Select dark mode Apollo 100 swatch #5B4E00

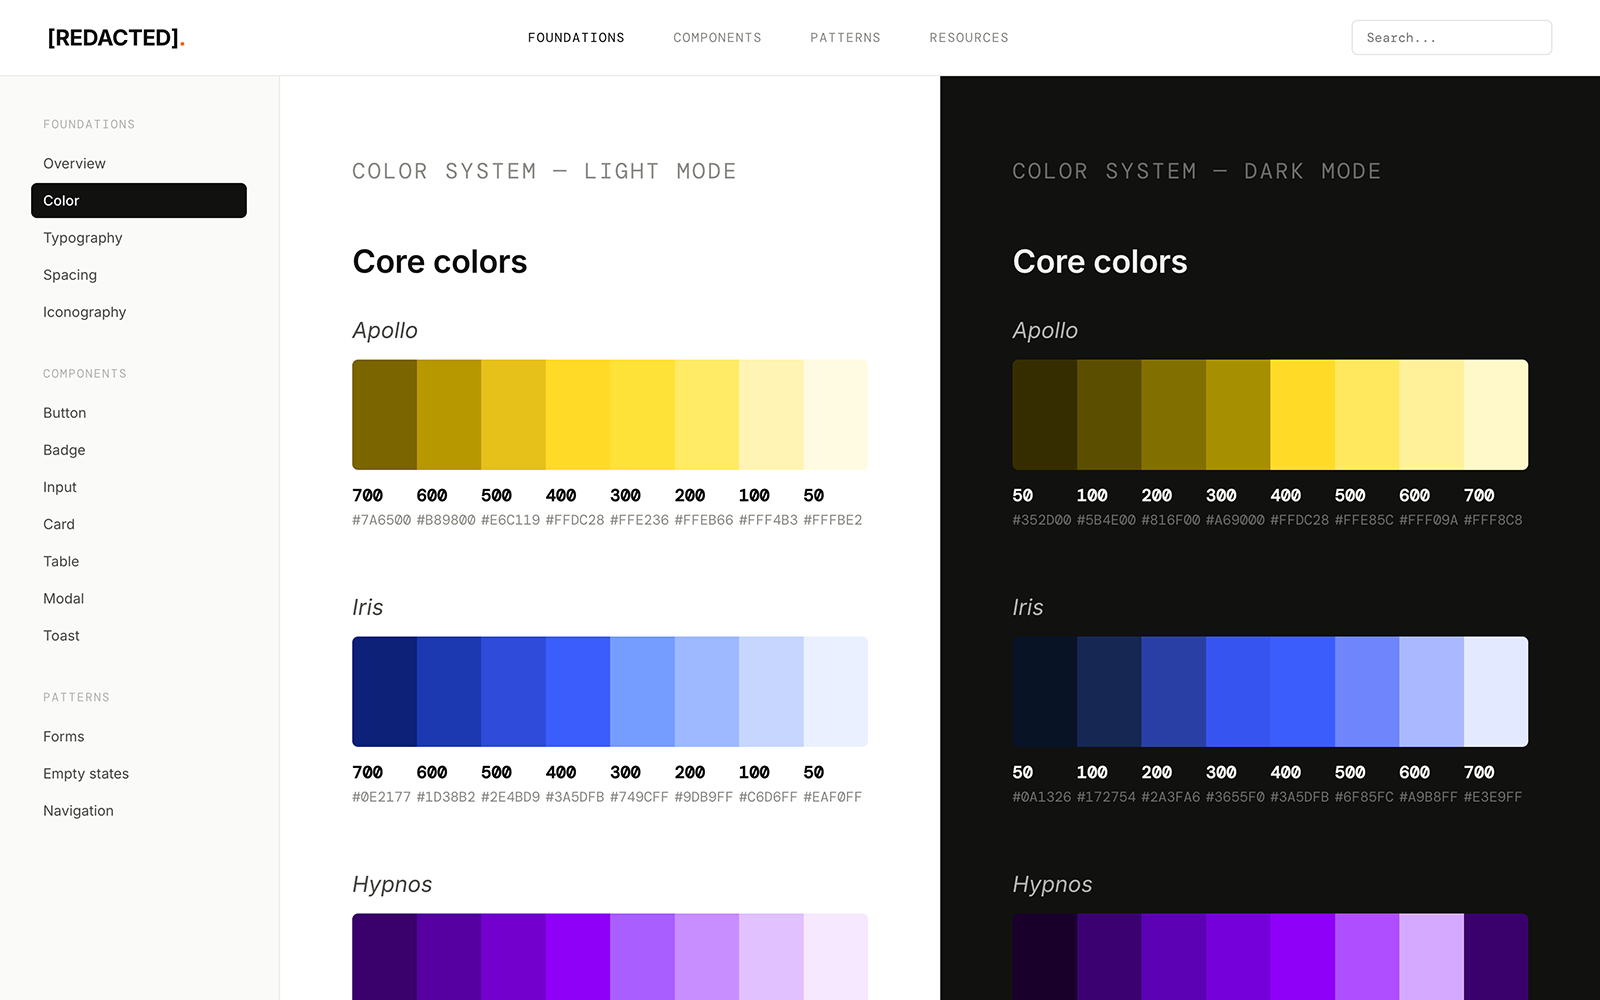(x=1109, y=415)
